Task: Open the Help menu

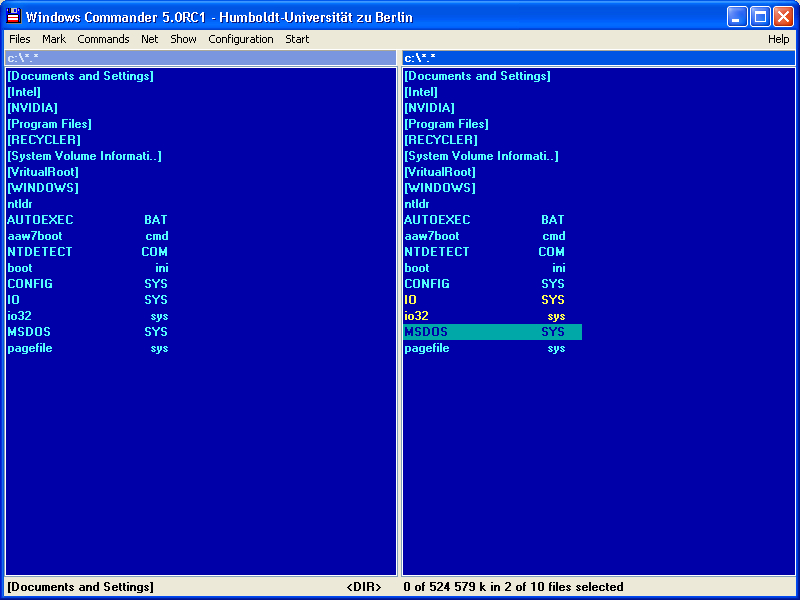Action: [x=779, y=39]
